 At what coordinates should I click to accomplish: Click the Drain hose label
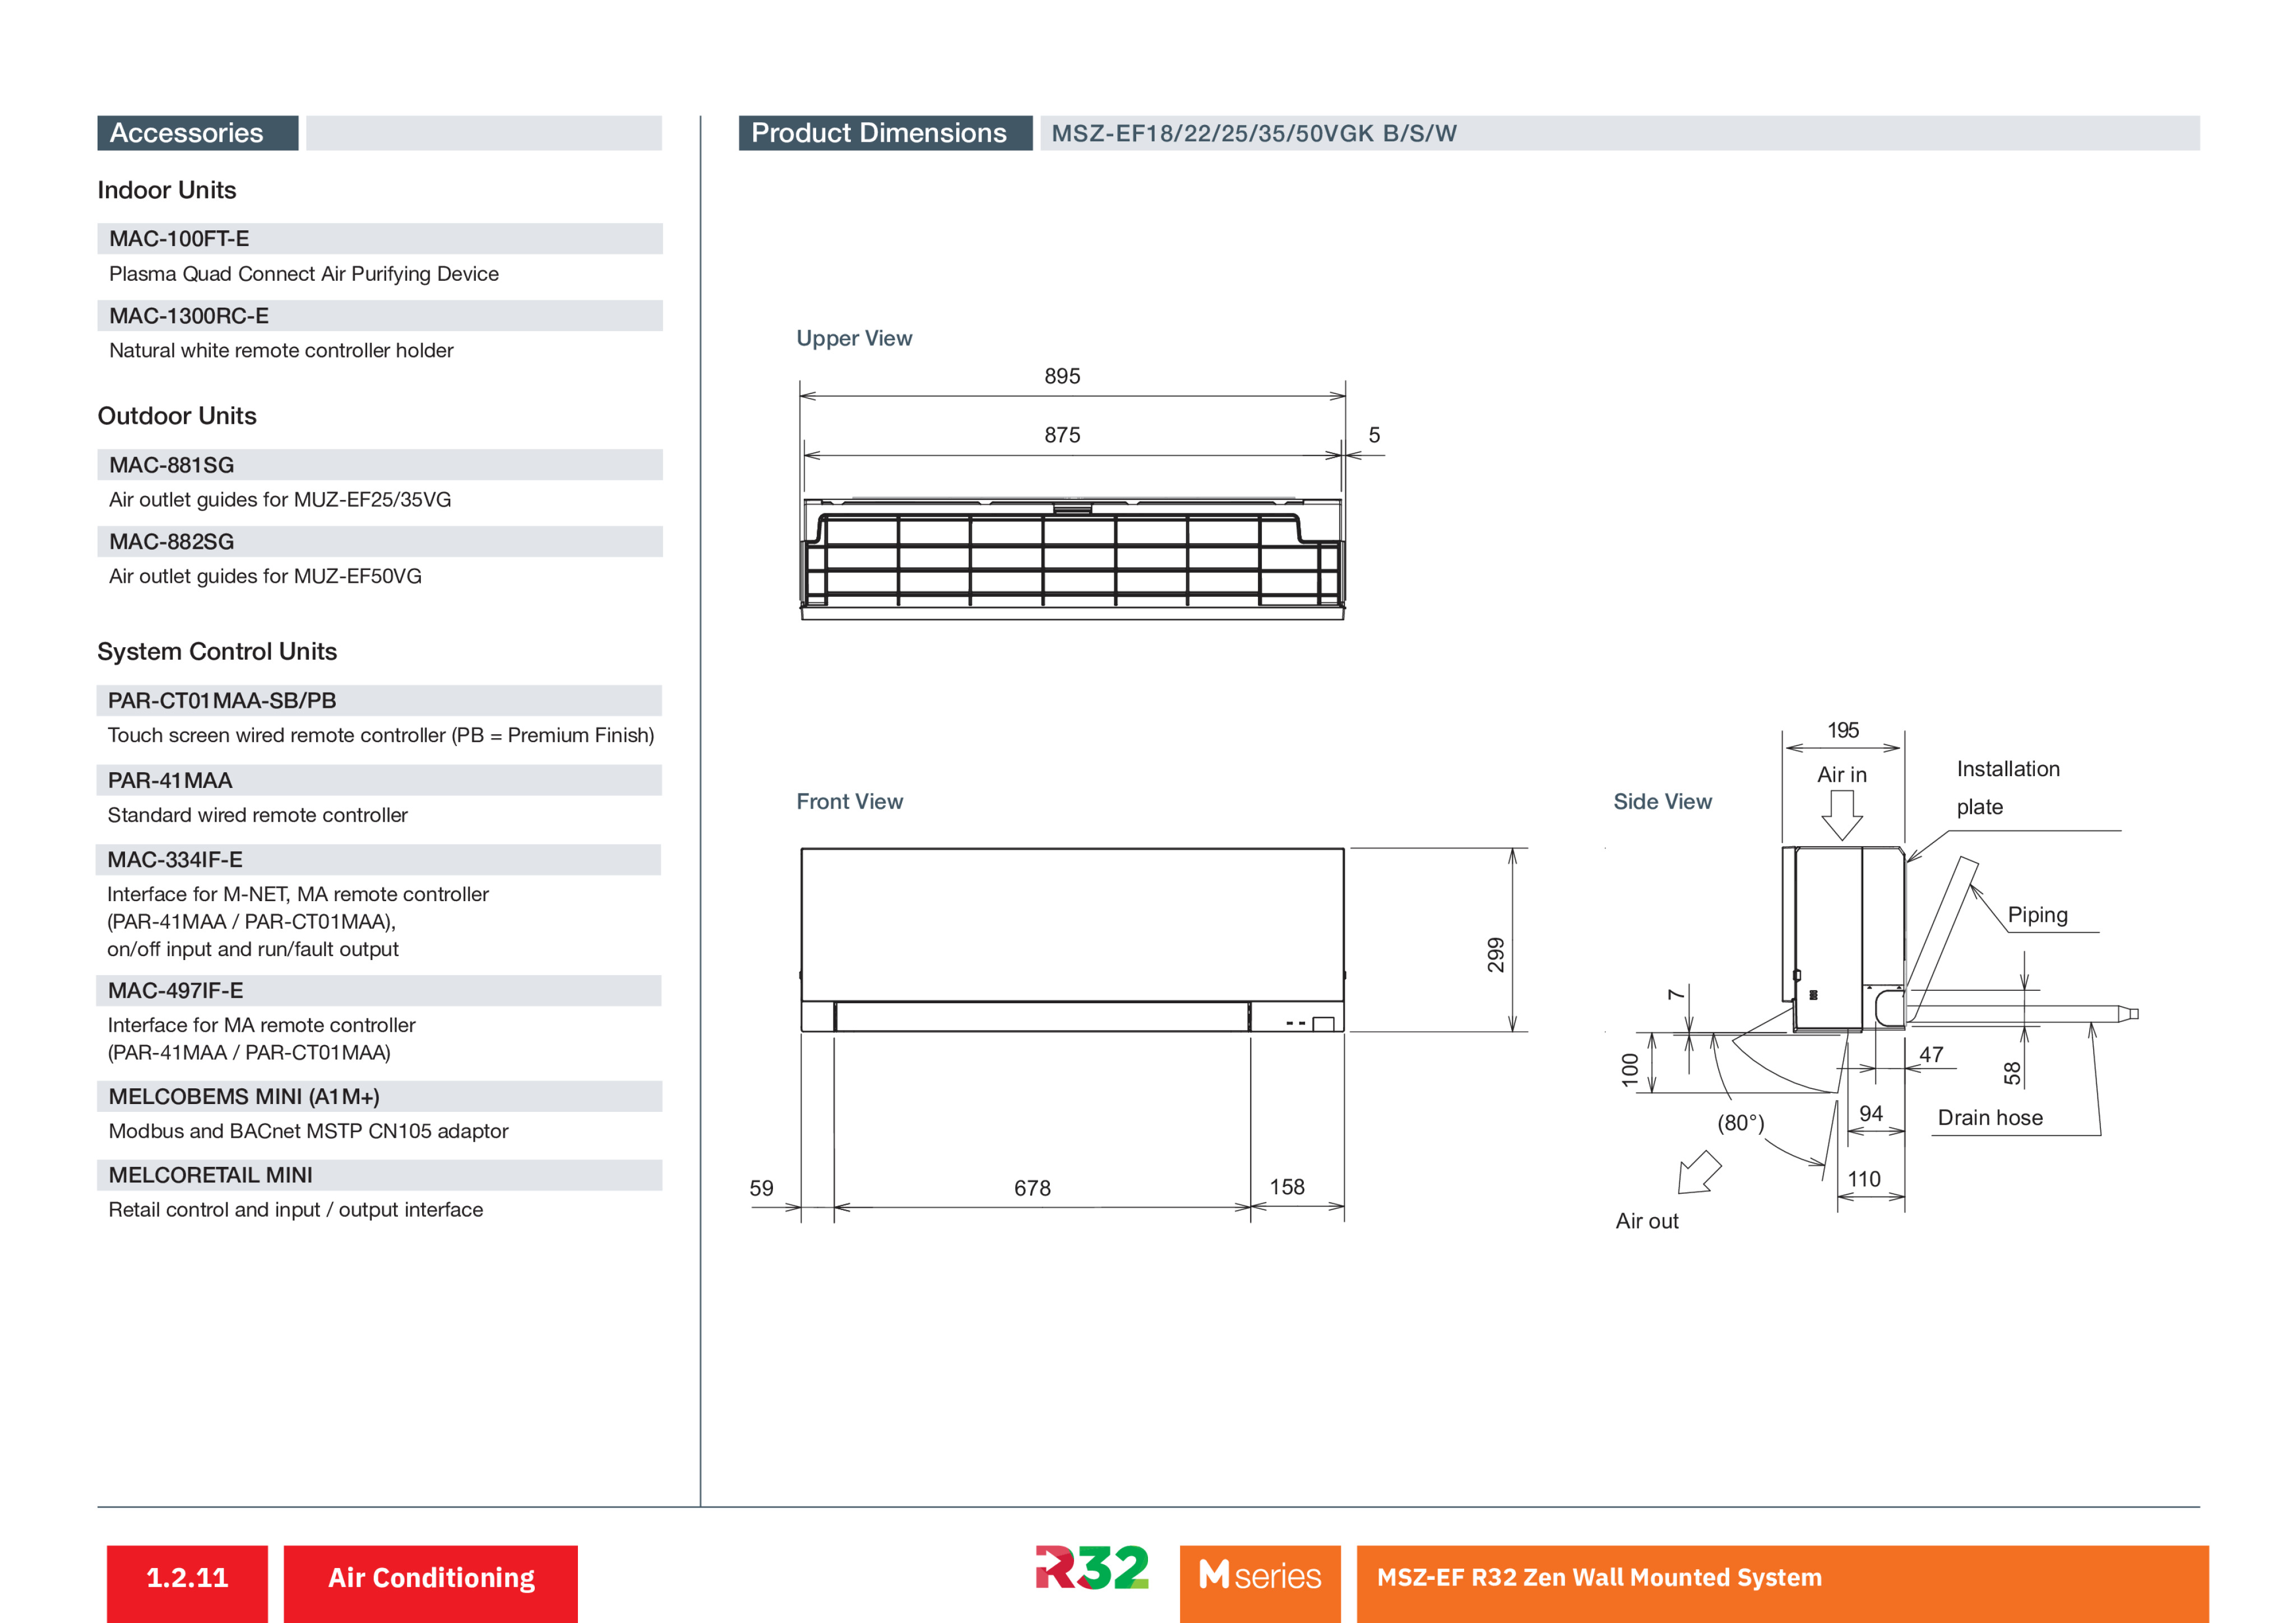[1990, 1118]
